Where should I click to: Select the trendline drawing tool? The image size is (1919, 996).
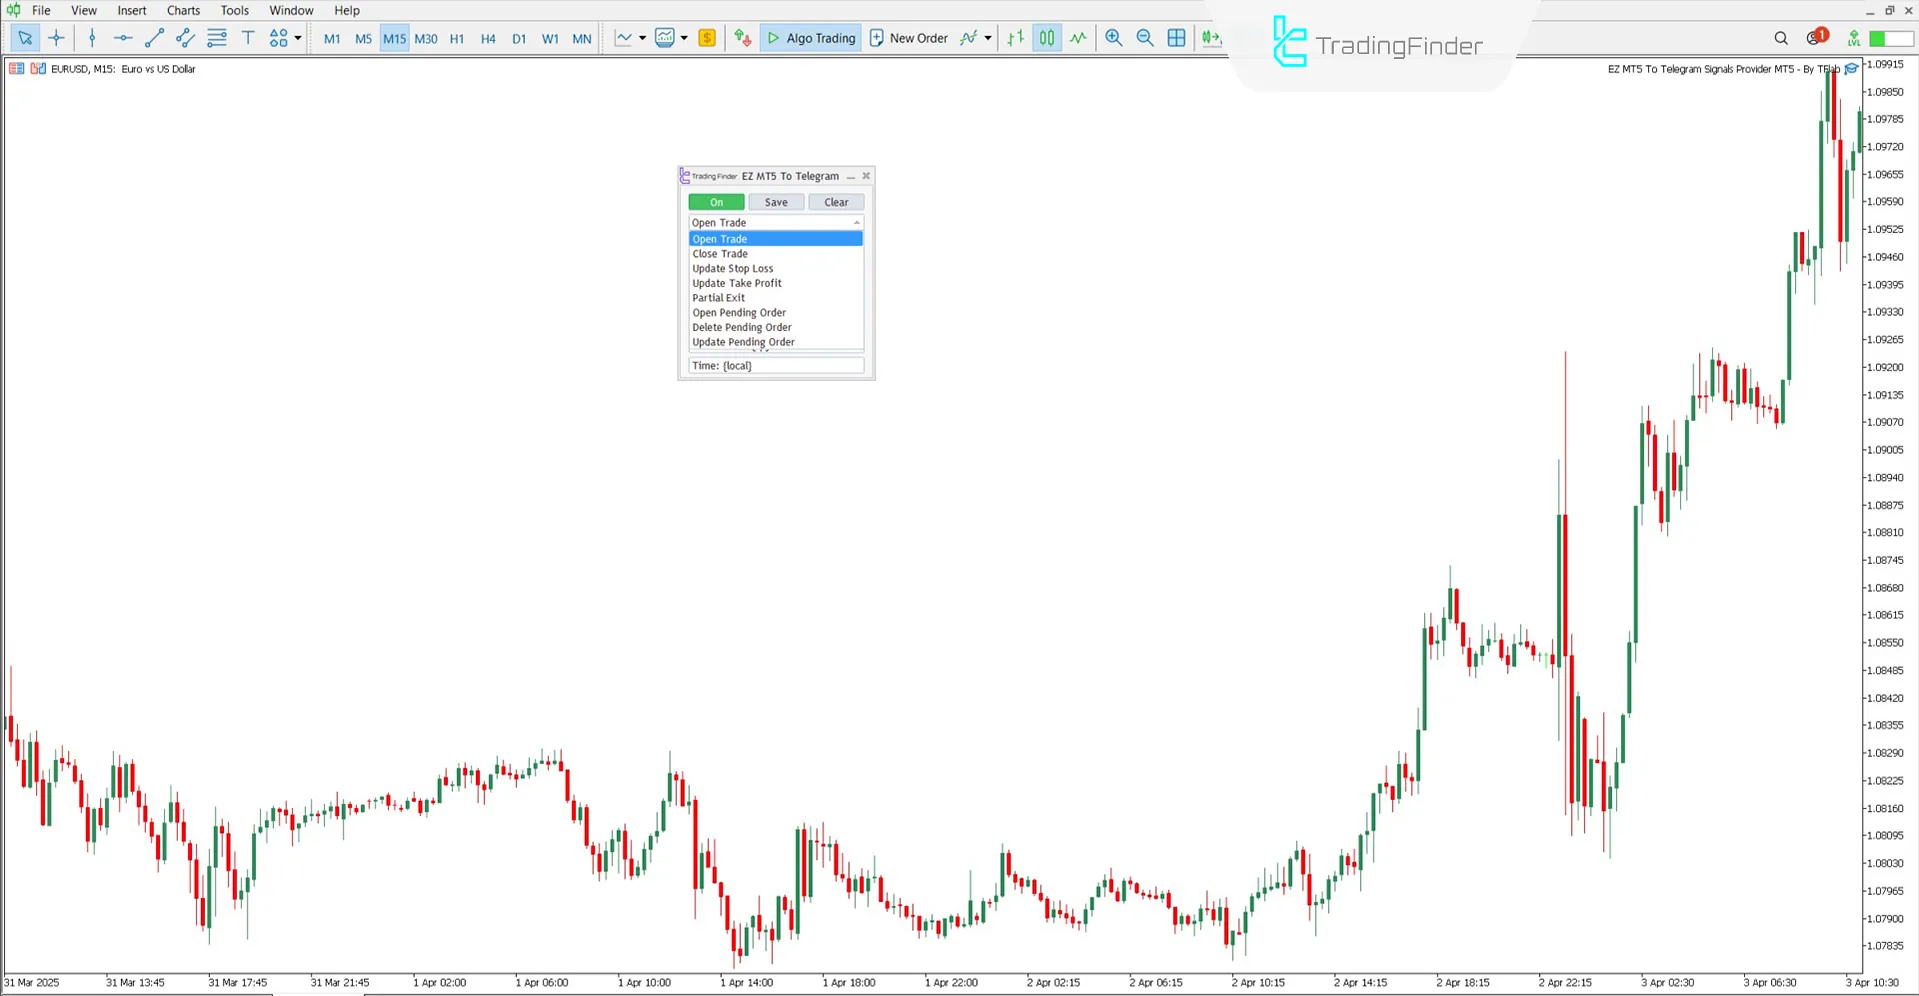click(x=154, y=38)
